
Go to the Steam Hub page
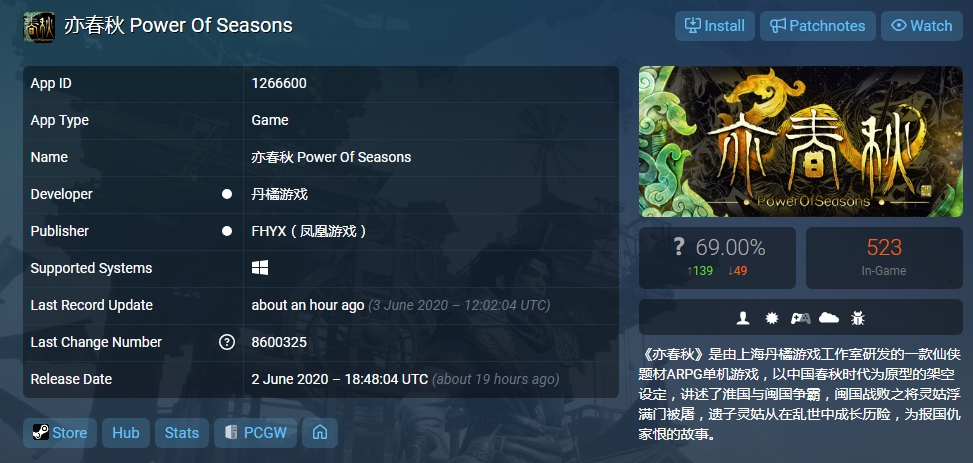click(126, 433)
